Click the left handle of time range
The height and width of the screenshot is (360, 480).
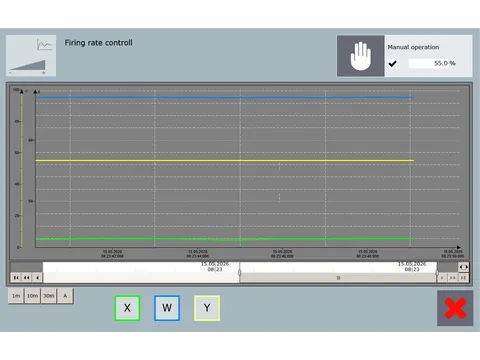240,273
